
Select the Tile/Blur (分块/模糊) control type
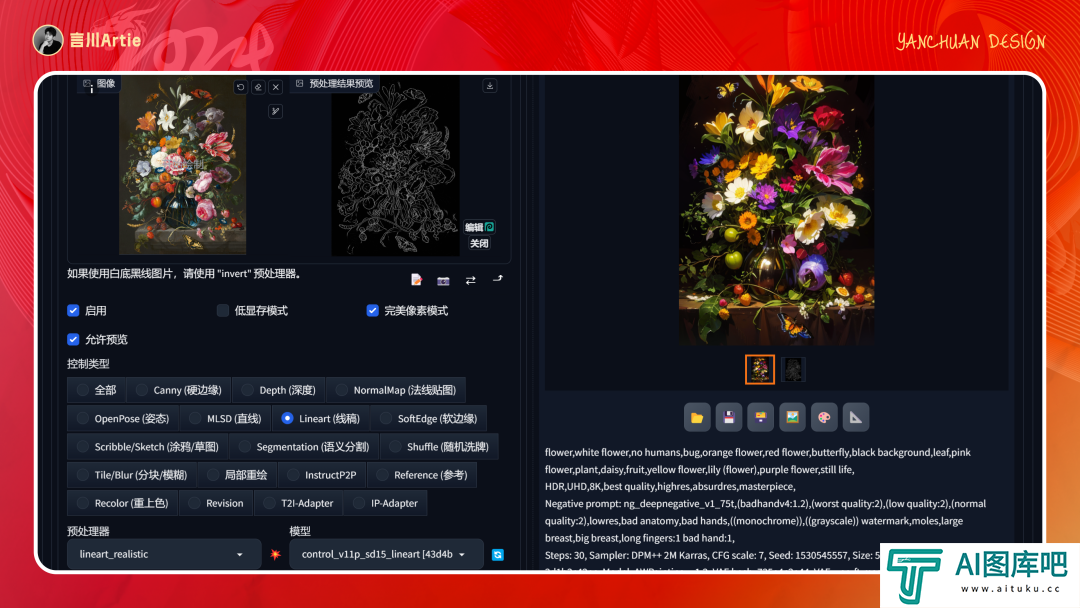pyautogui.click(x=132, y=475)
